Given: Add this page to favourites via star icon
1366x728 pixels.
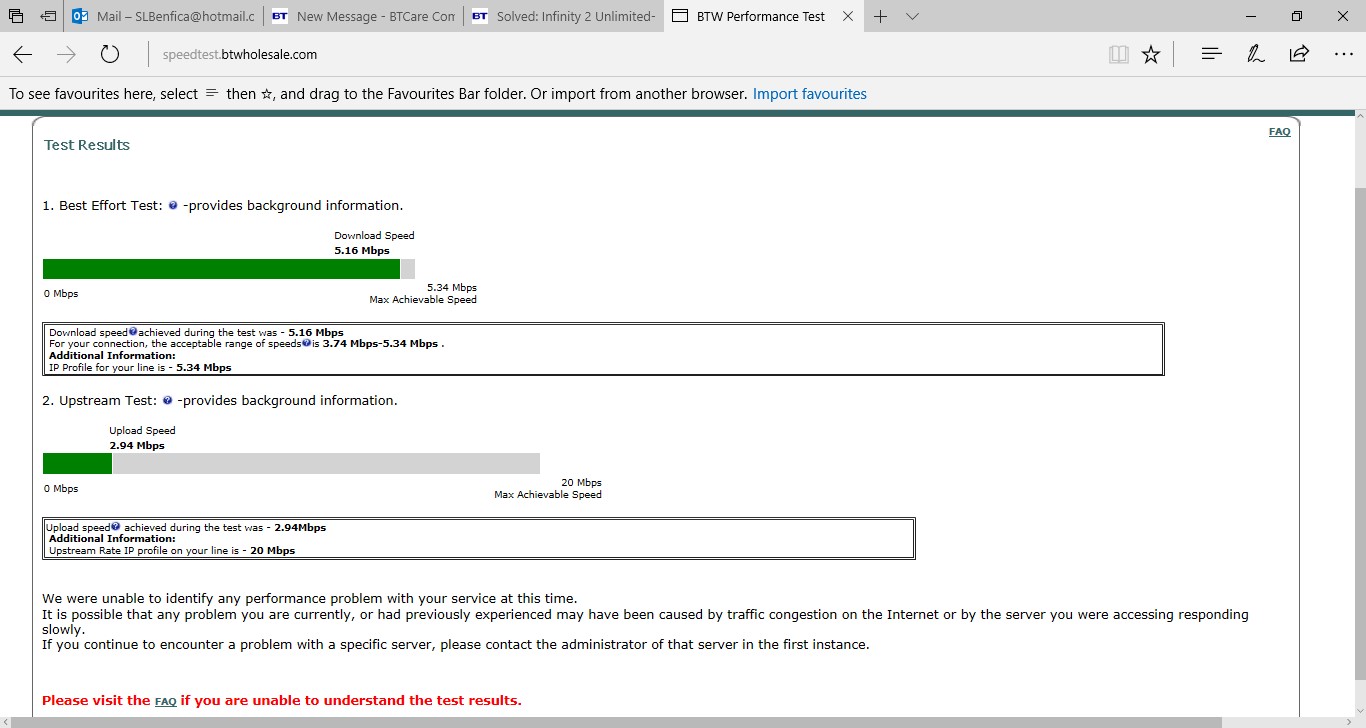Looking at the screenshot, I should pos(1151,55).
